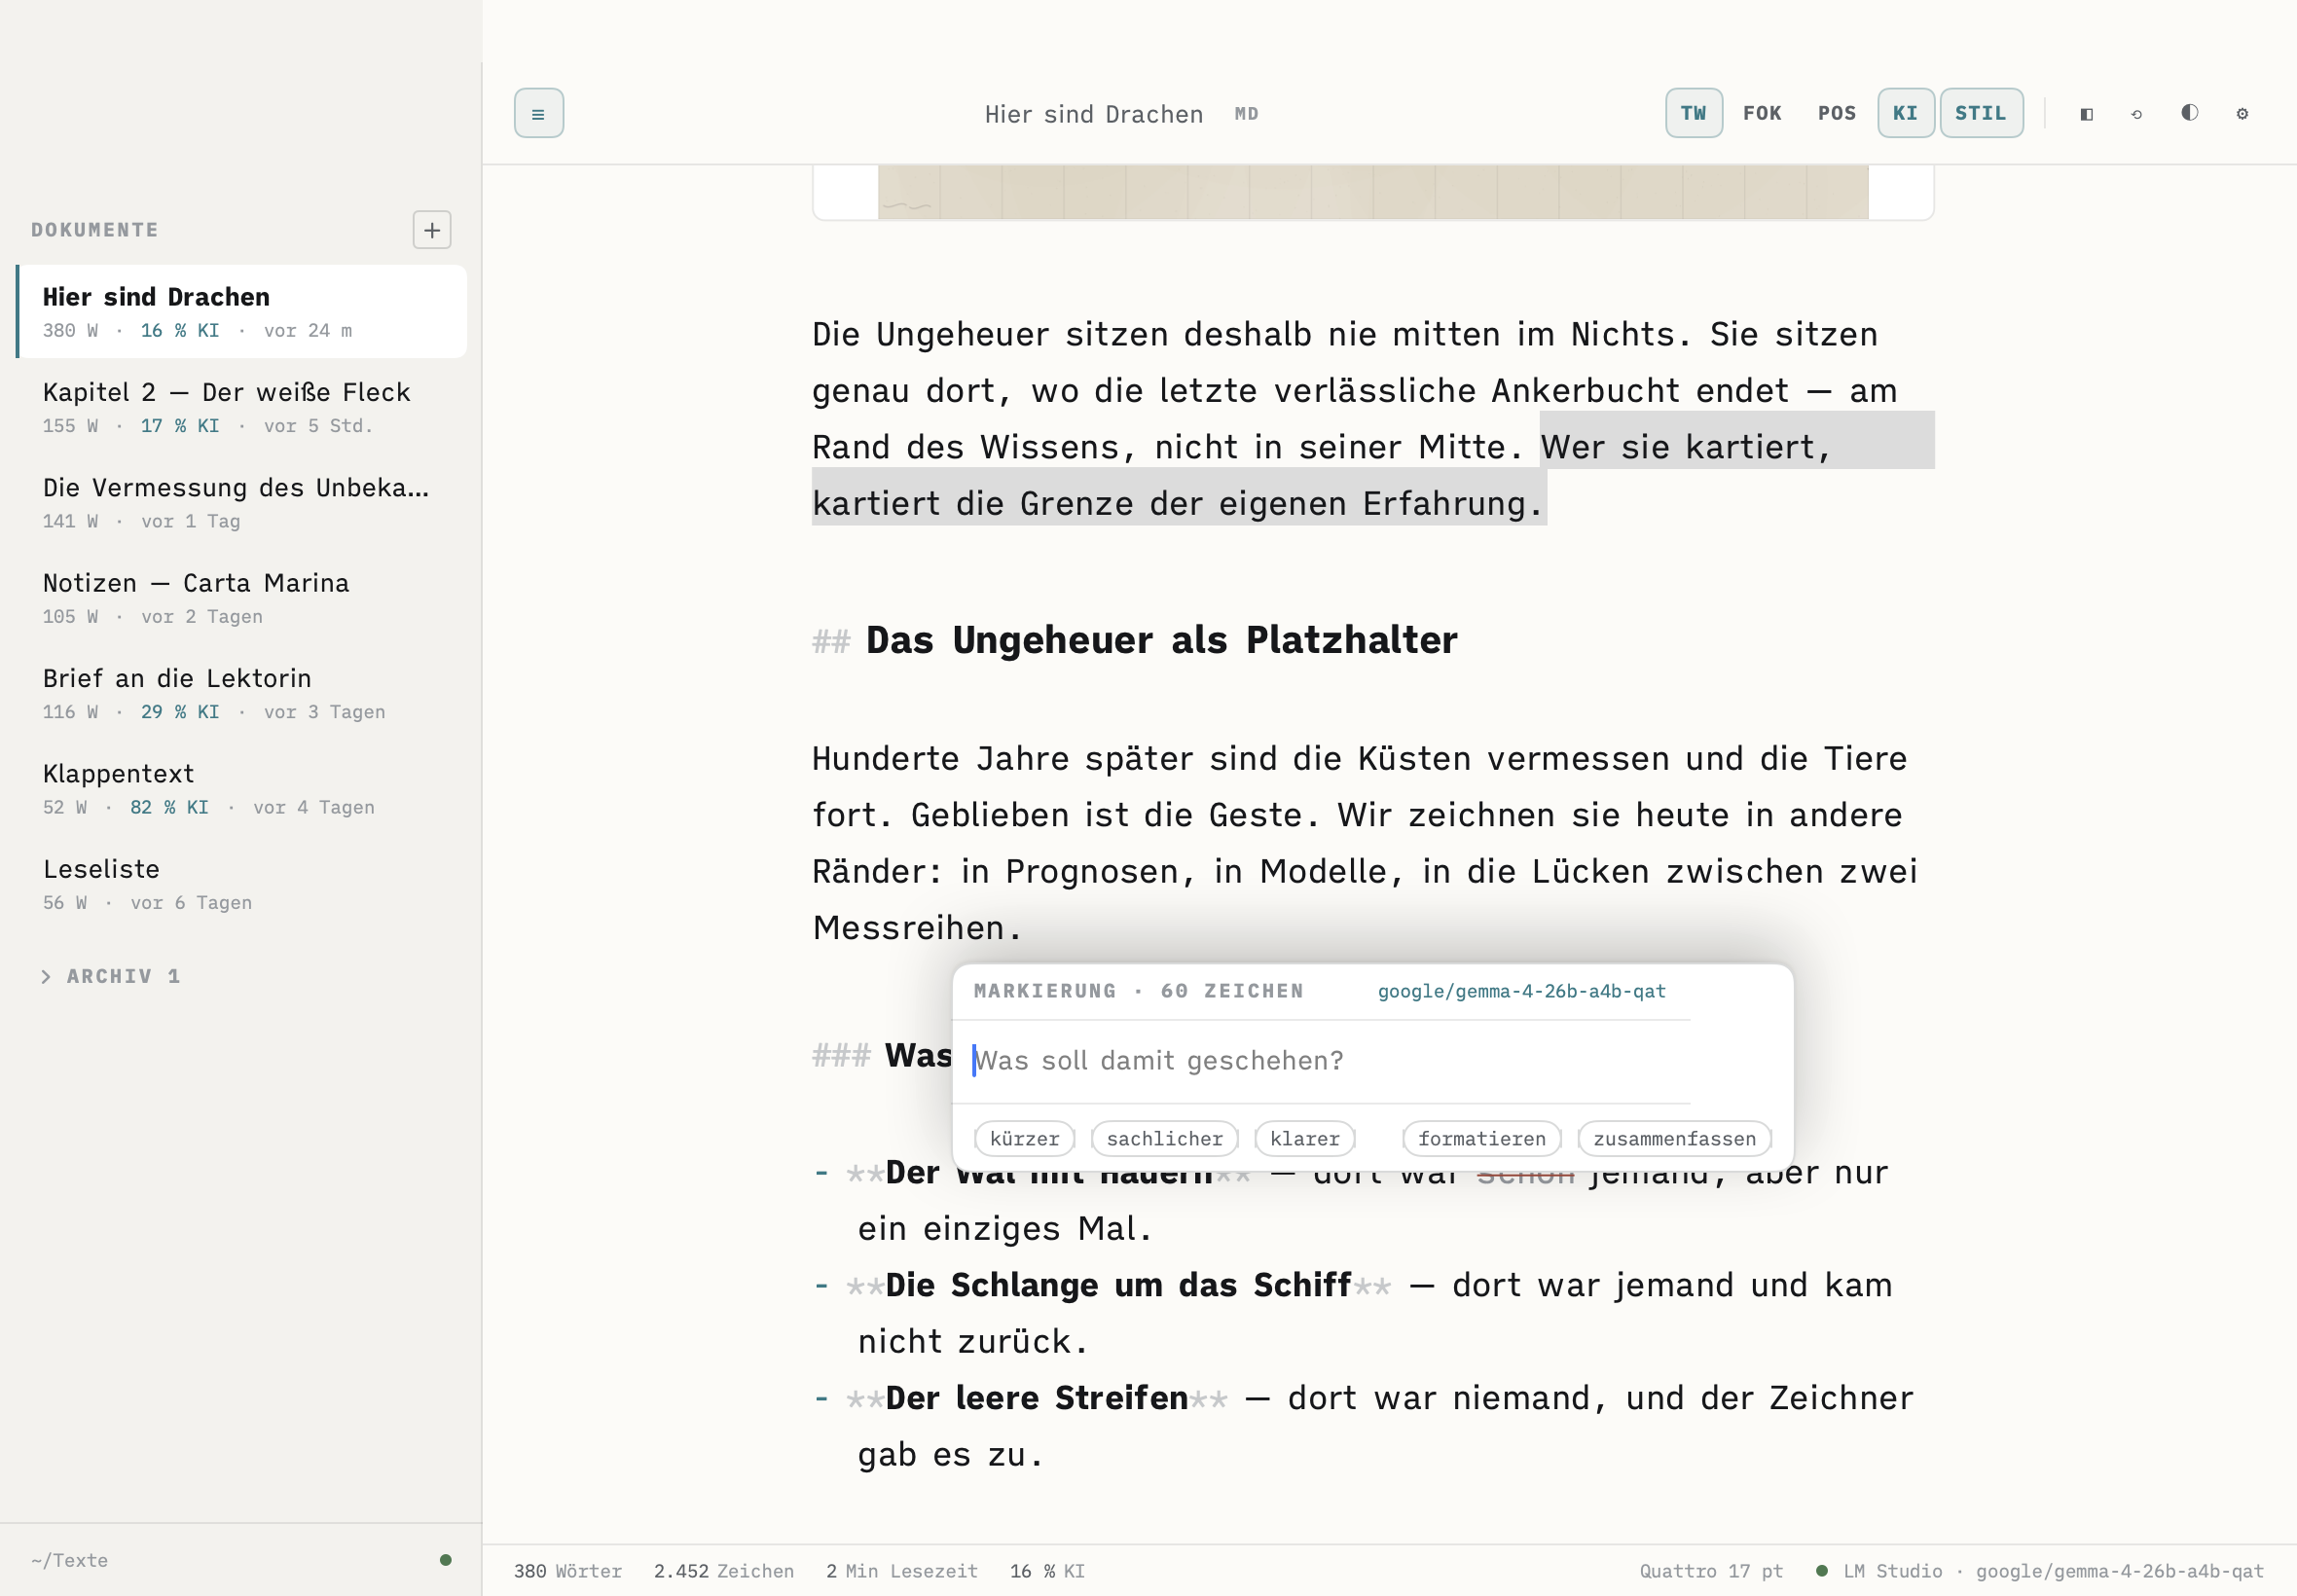Open Kapitel 2 — Der weiße Fleck
The image size is (2297, 1596).
[x=242, y=407]
